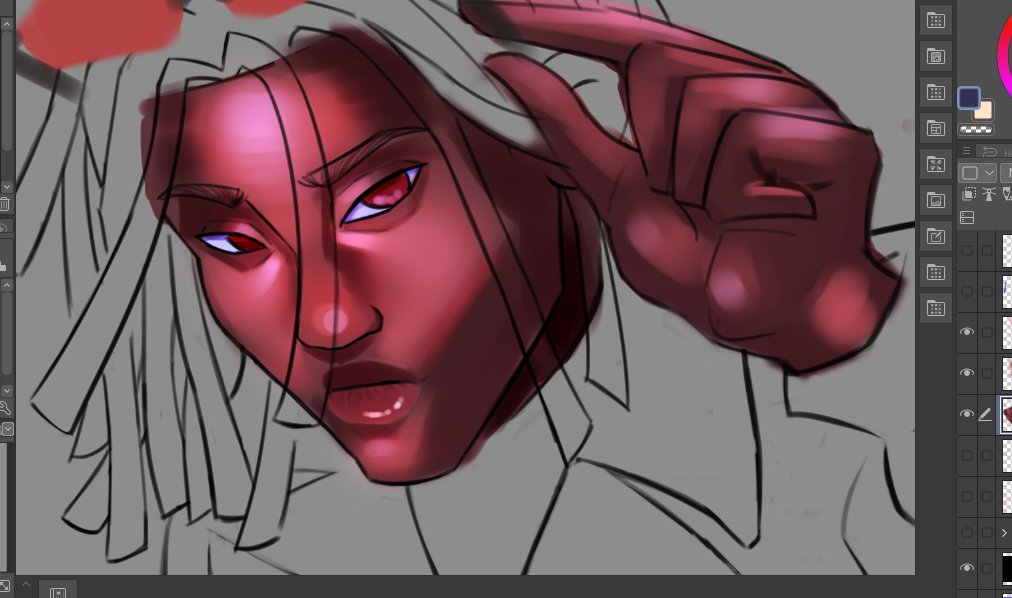The height and width of the screenshot is (598, 1012).
Task: Select the peach sub drawing color swatch
Action: pyautogui.click(x=984, y=110)
